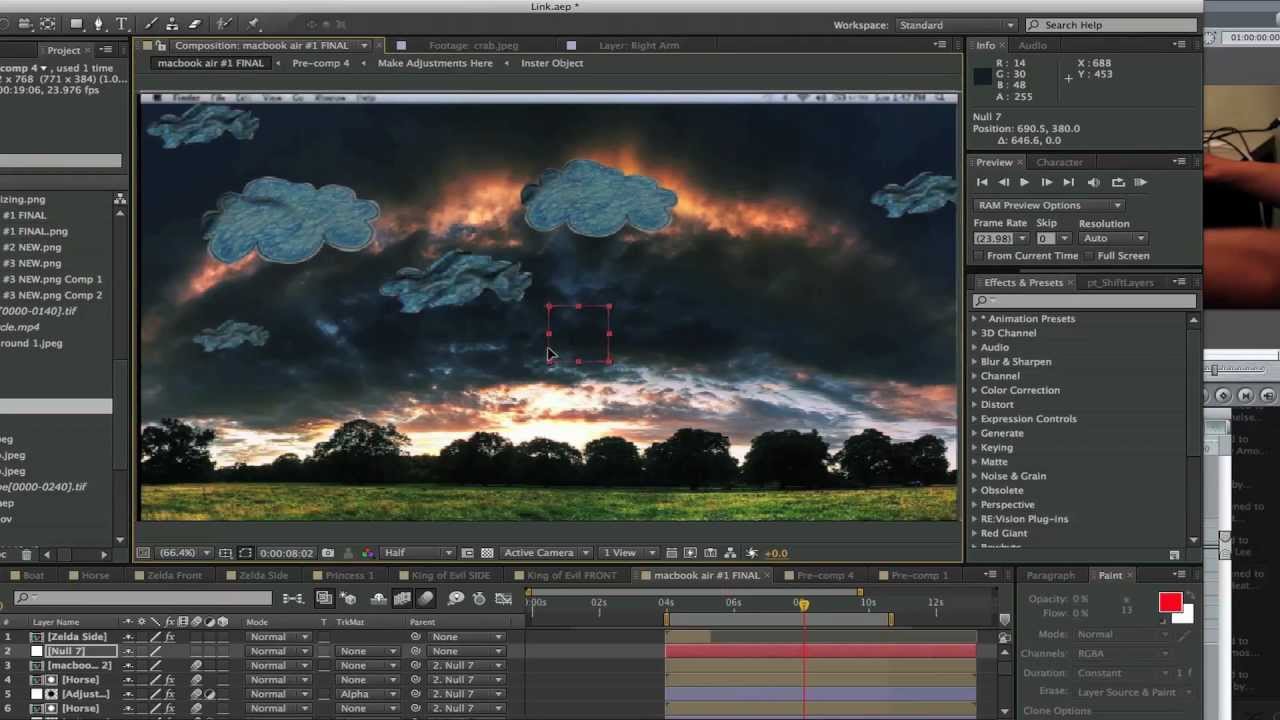1280x720 pixels.
Task: Toggle From Current Time checkbox
Action: tap(979, 256)
